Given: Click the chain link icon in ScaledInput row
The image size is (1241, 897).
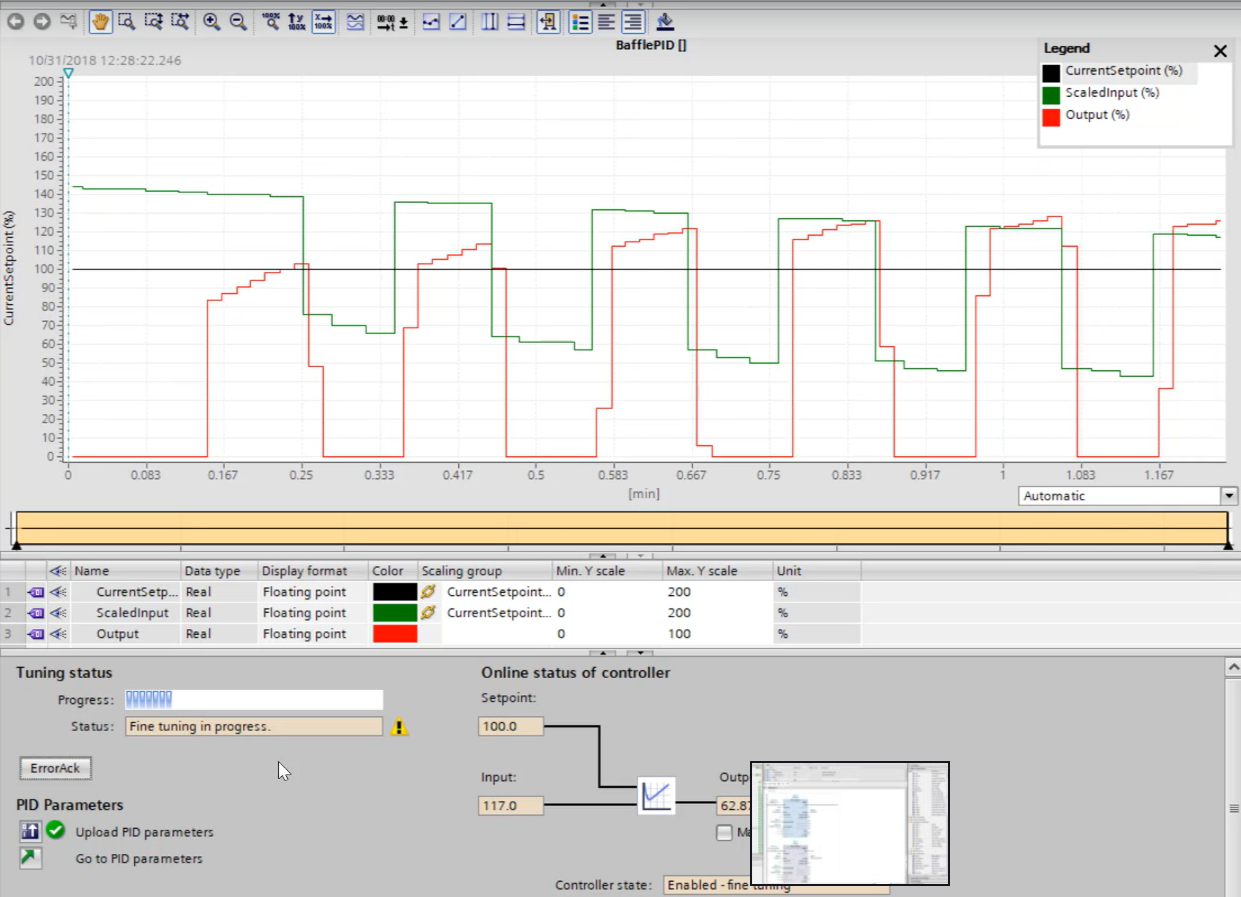Looking at the screenshot, I should coord(428,612).
